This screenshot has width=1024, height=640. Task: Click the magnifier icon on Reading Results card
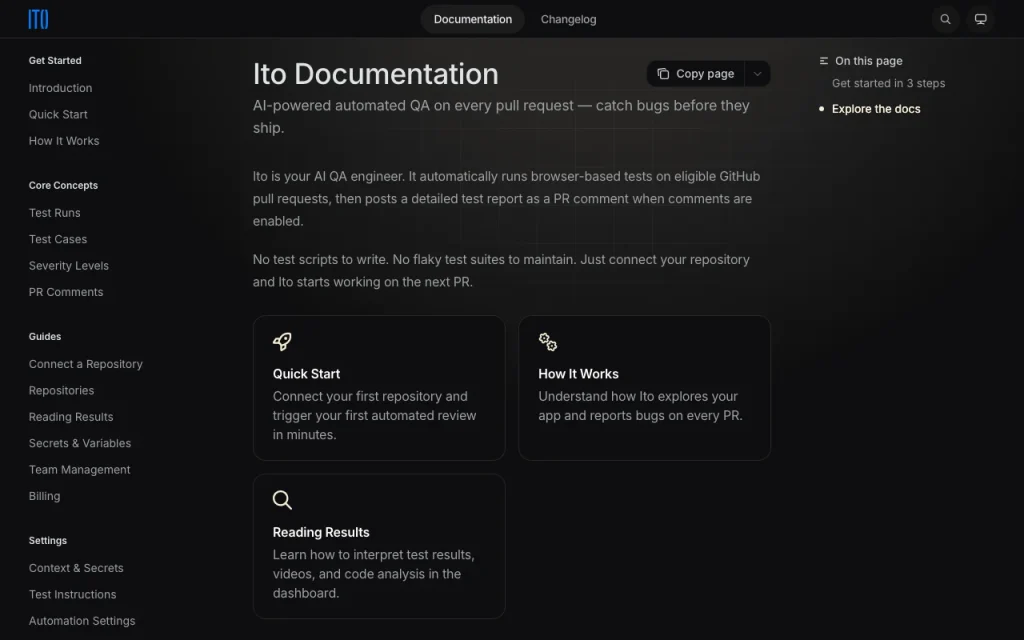click(x=282, y=500)
